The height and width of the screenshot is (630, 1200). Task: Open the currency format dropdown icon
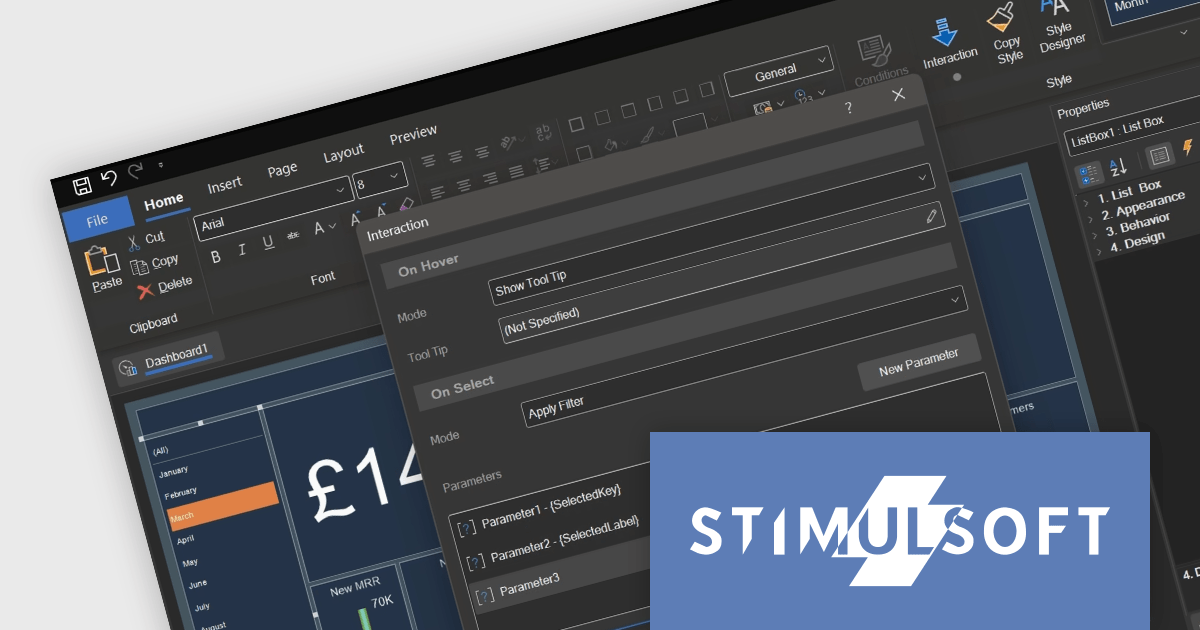click(x=769, y=107)
